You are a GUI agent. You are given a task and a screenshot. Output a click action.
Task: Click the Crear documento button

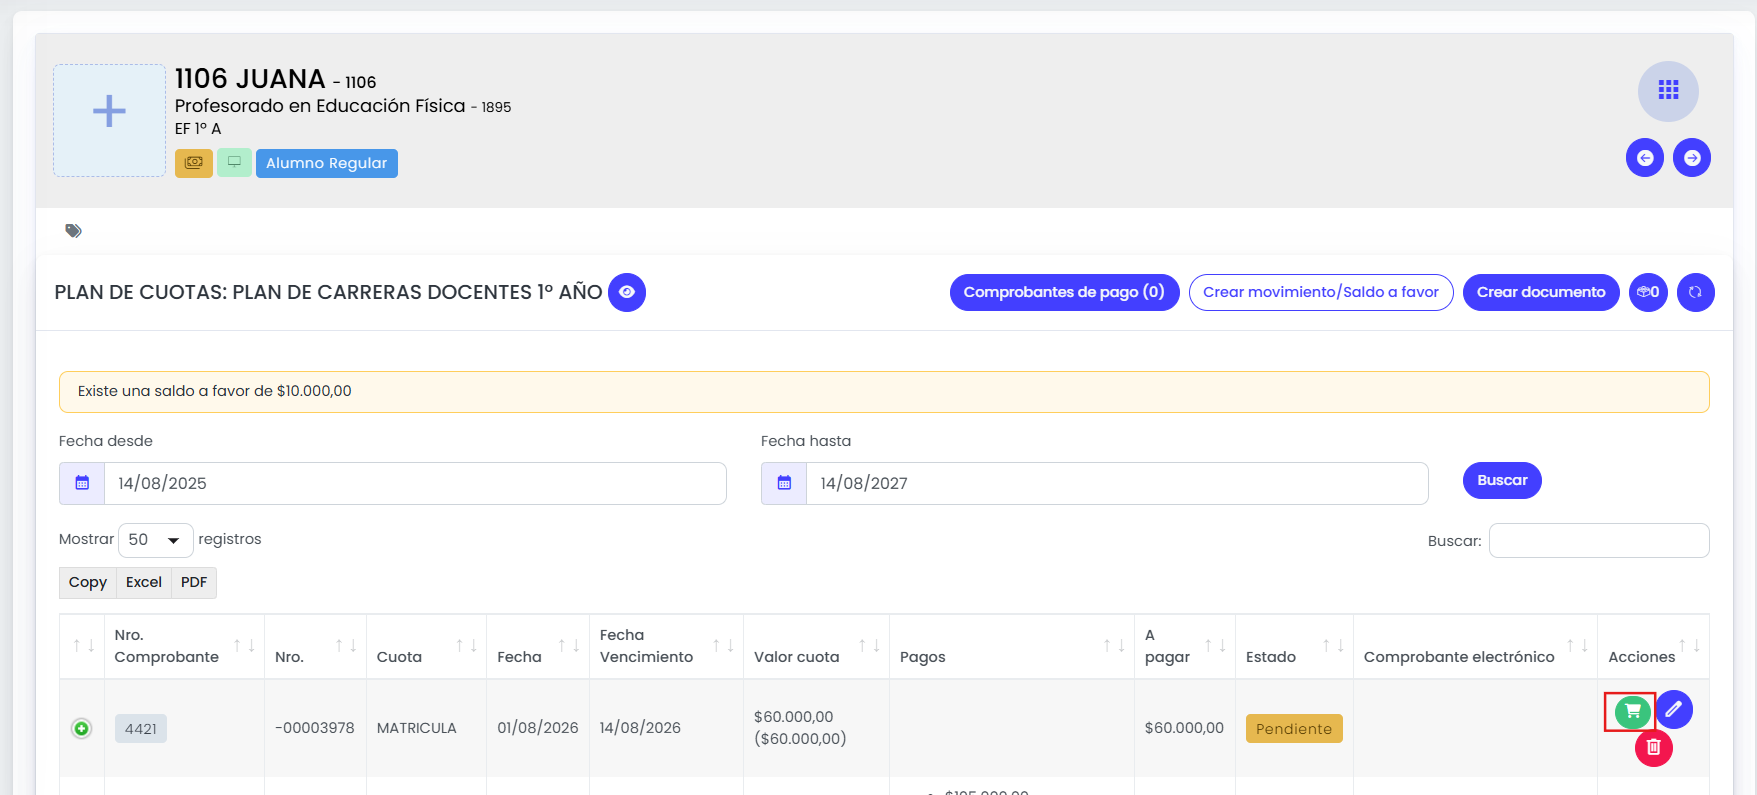click(x=1541, y=292)
